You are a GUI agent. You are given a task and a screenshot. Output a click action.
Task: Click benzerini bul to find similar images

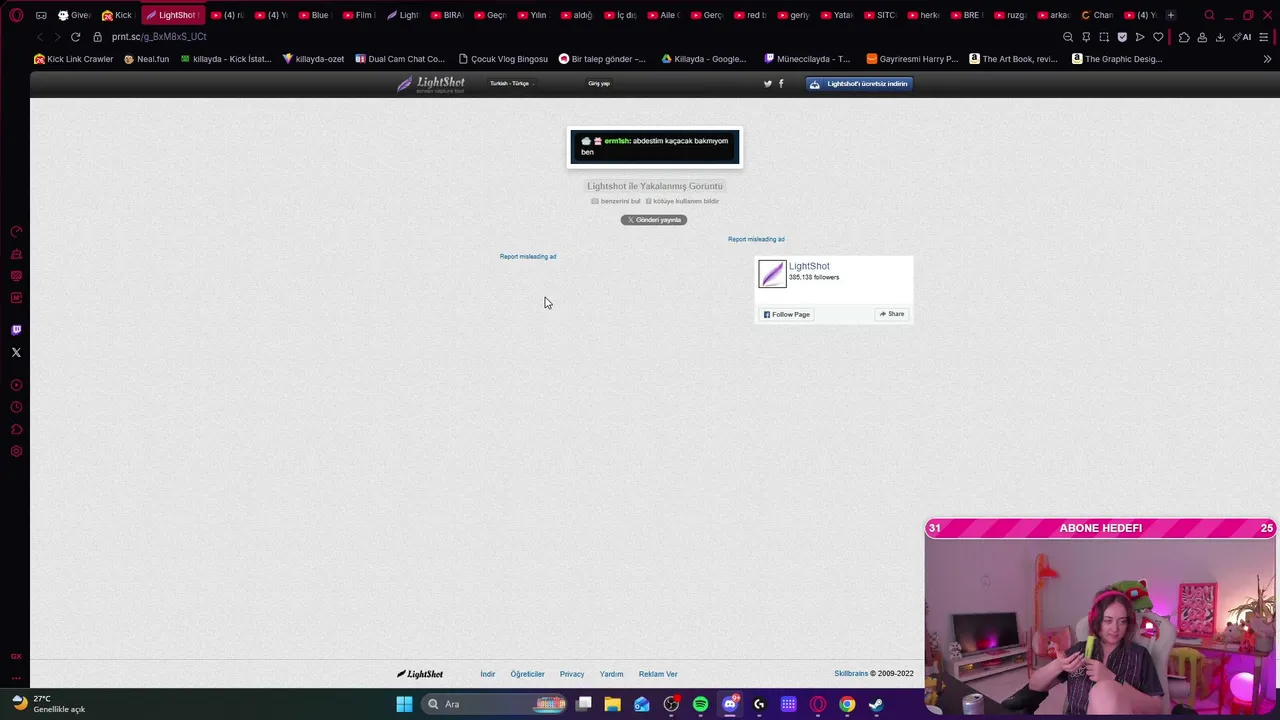click(616, 201)
